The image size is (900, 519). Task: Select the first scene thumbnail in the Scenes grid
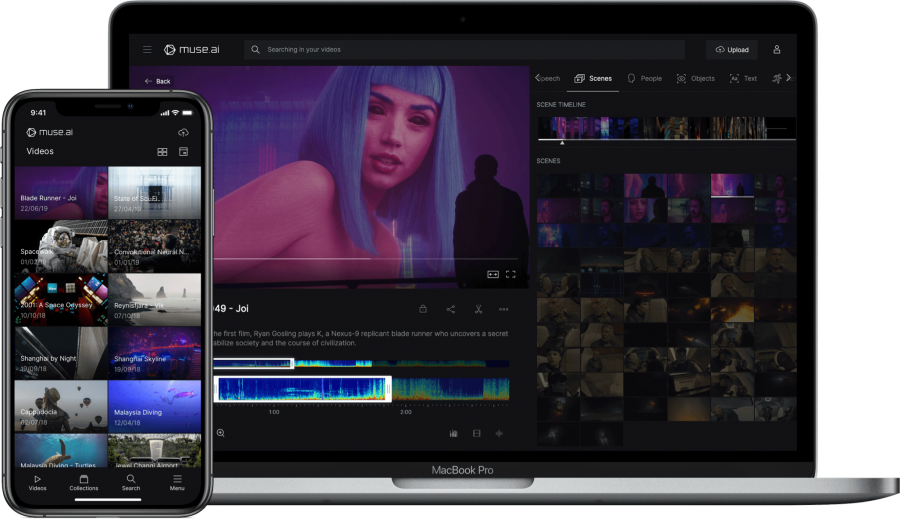pos(558,185)
